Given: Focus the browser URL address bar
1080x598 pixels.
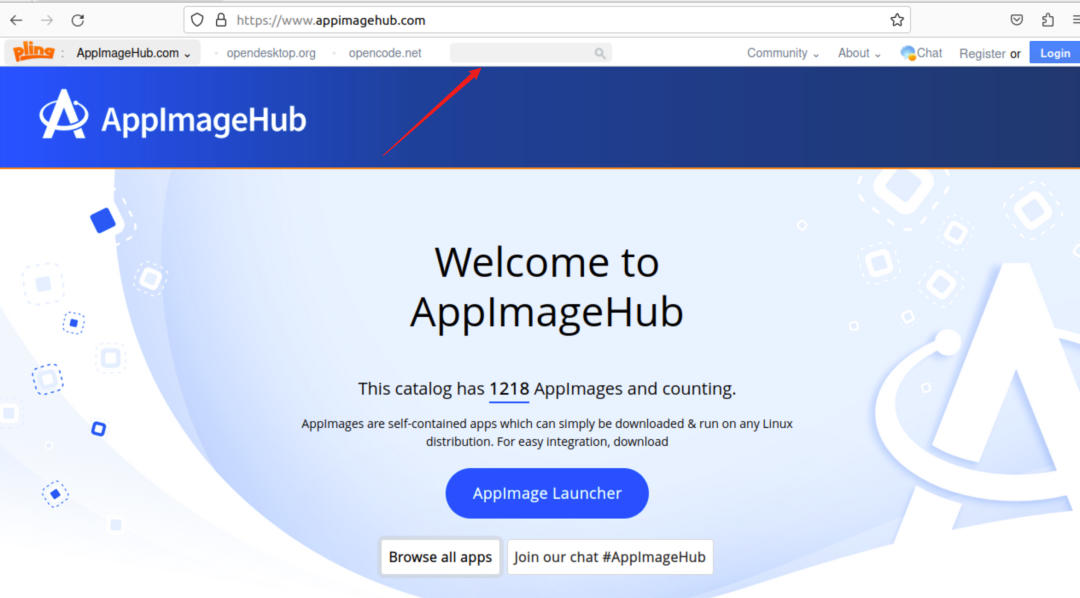Looking at the screenshot, I should [x=547, y=20].
